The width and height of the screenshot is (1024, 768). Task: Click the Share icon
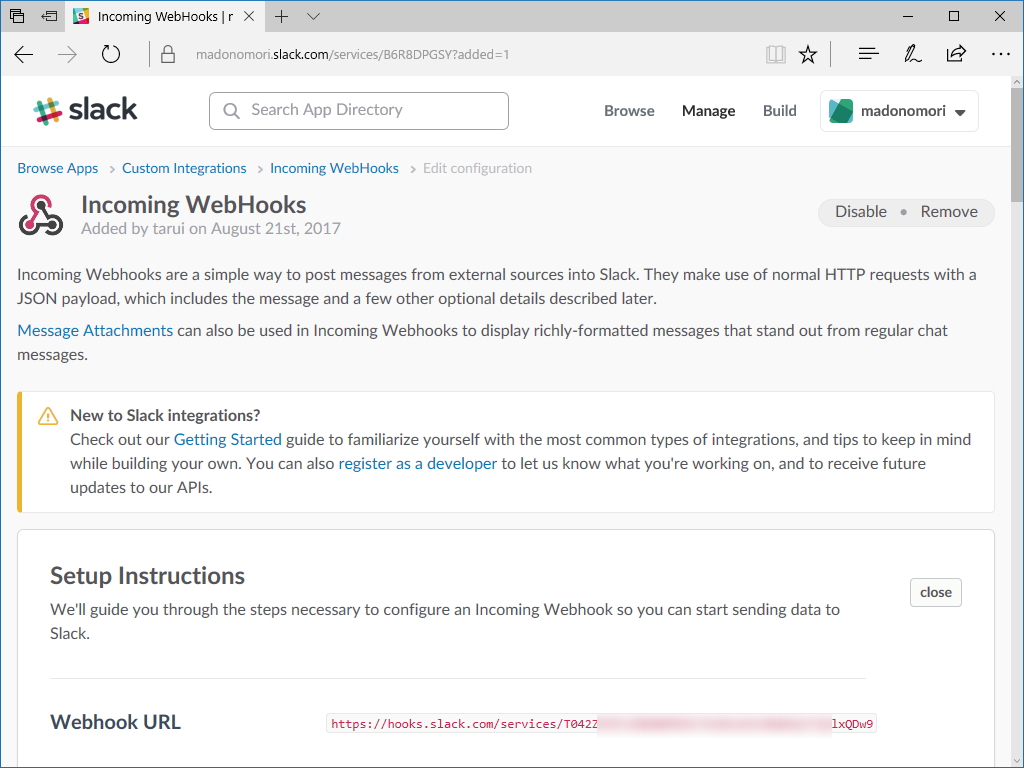tap(956, 54)
